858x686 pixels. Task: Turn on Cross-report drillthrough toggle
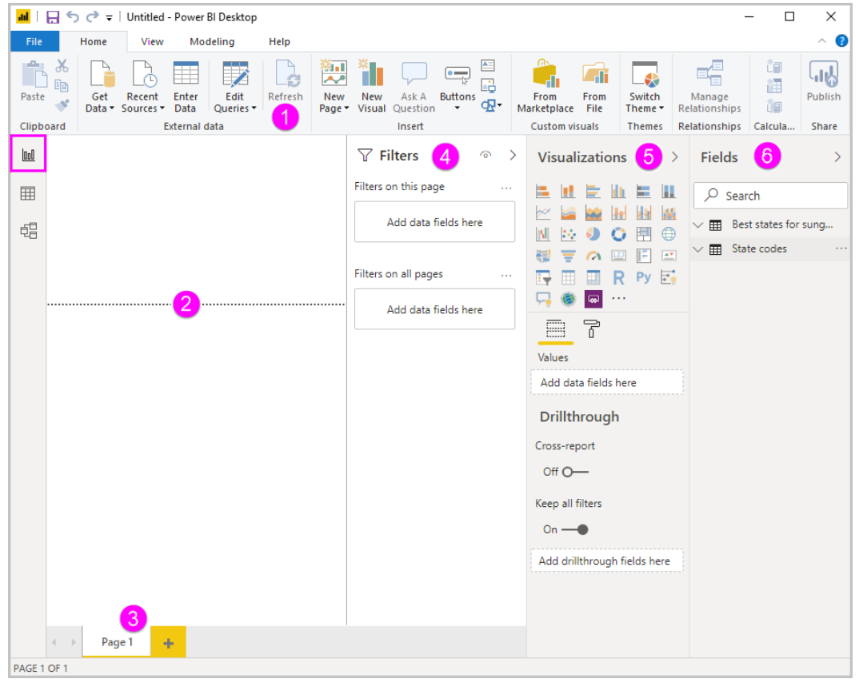pyautogui.click(x=575, y=472)
